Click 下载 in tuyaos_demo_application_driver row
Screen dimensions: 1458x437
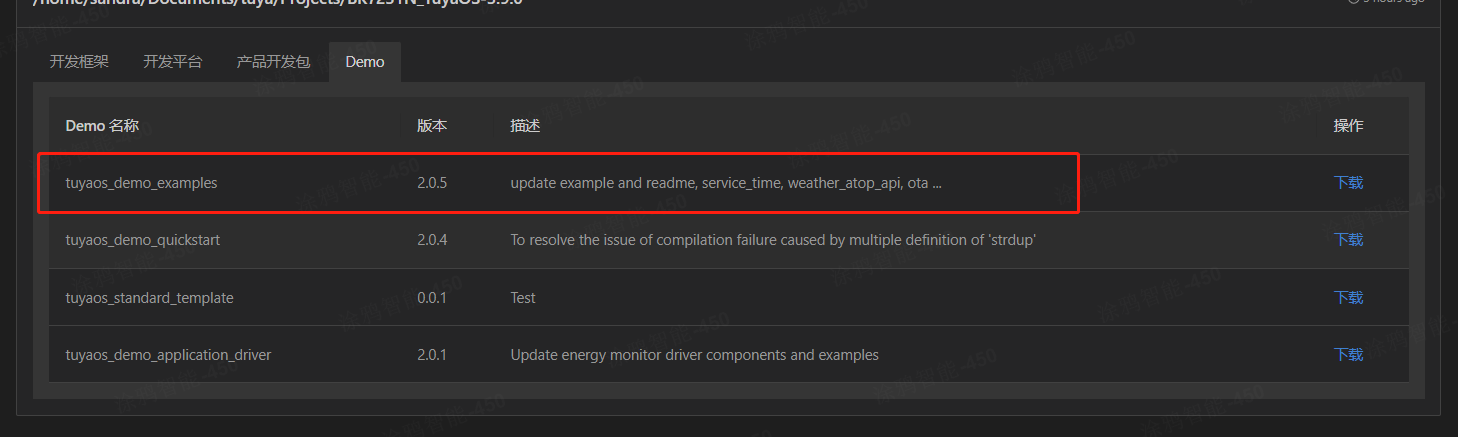[1348, 355]
